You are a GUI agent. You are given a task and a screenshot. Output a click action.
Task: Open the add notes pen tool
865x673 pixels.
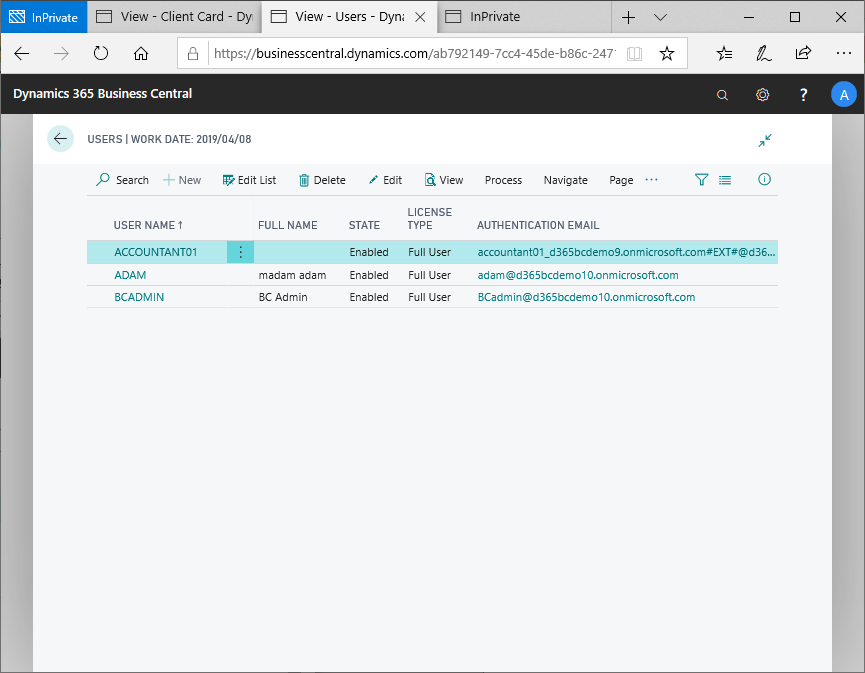point(763,54)
